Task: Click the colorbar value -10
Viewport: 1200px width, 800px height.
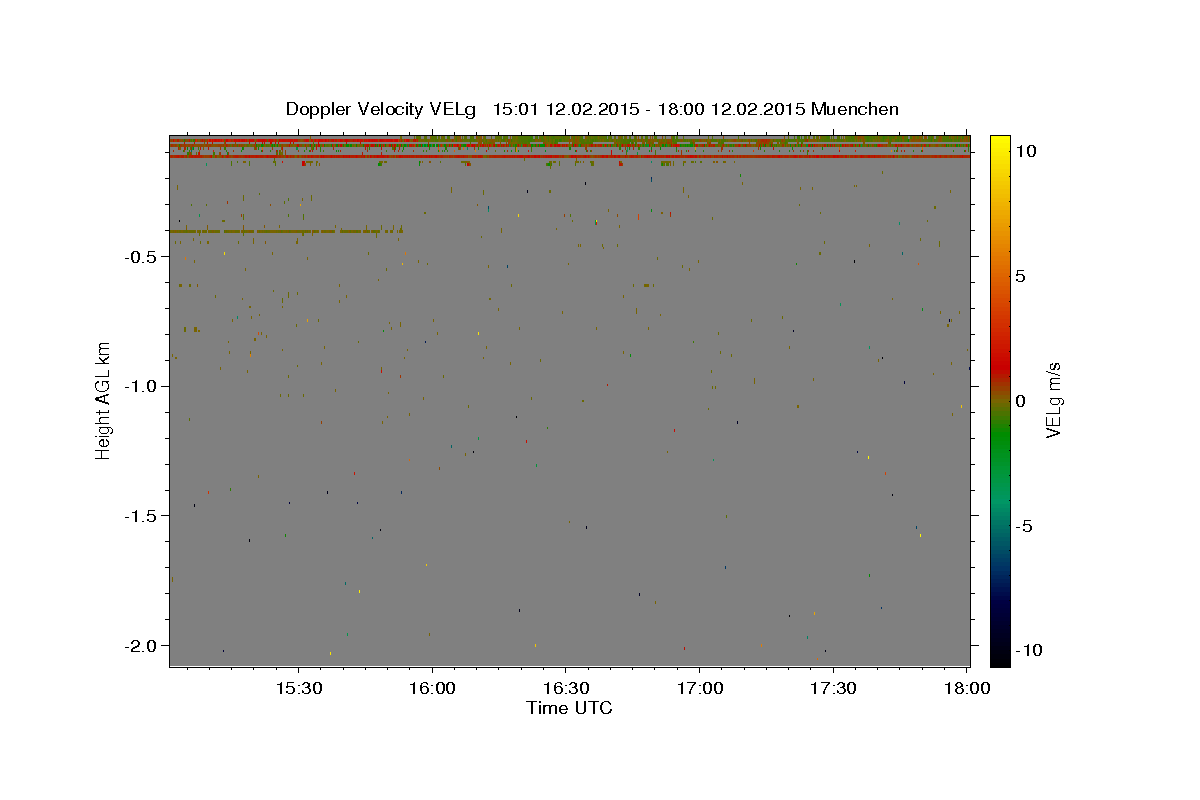Action: [1028, 650]
